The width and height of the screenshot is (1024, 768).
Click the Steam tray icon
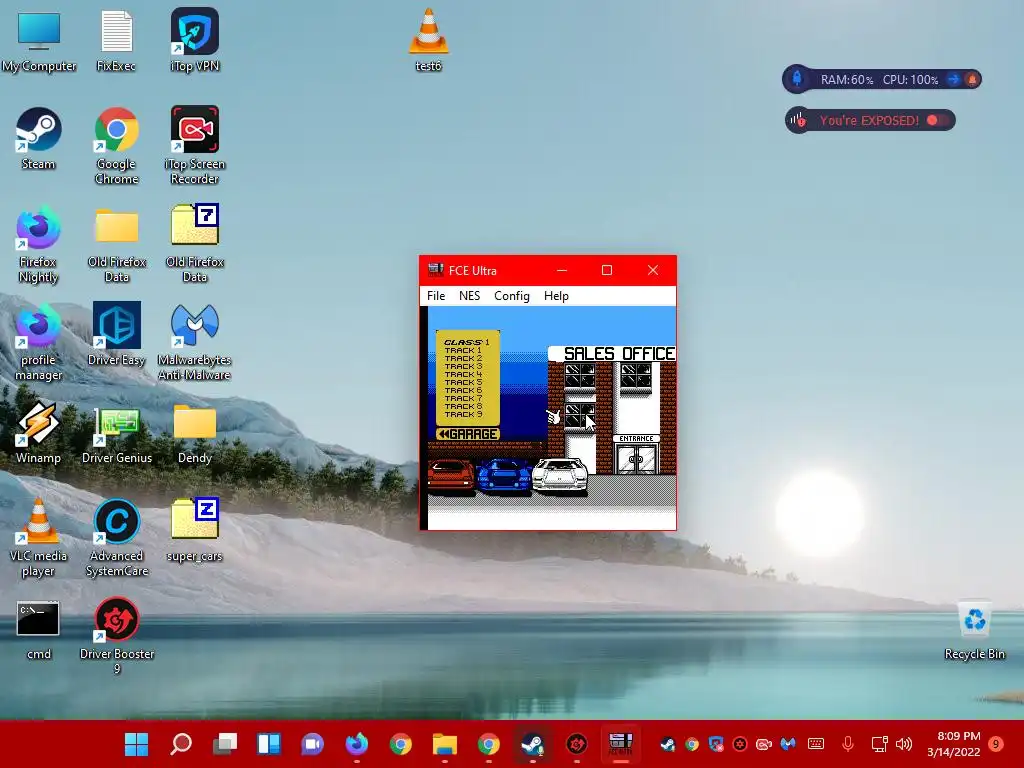(667, 744)
